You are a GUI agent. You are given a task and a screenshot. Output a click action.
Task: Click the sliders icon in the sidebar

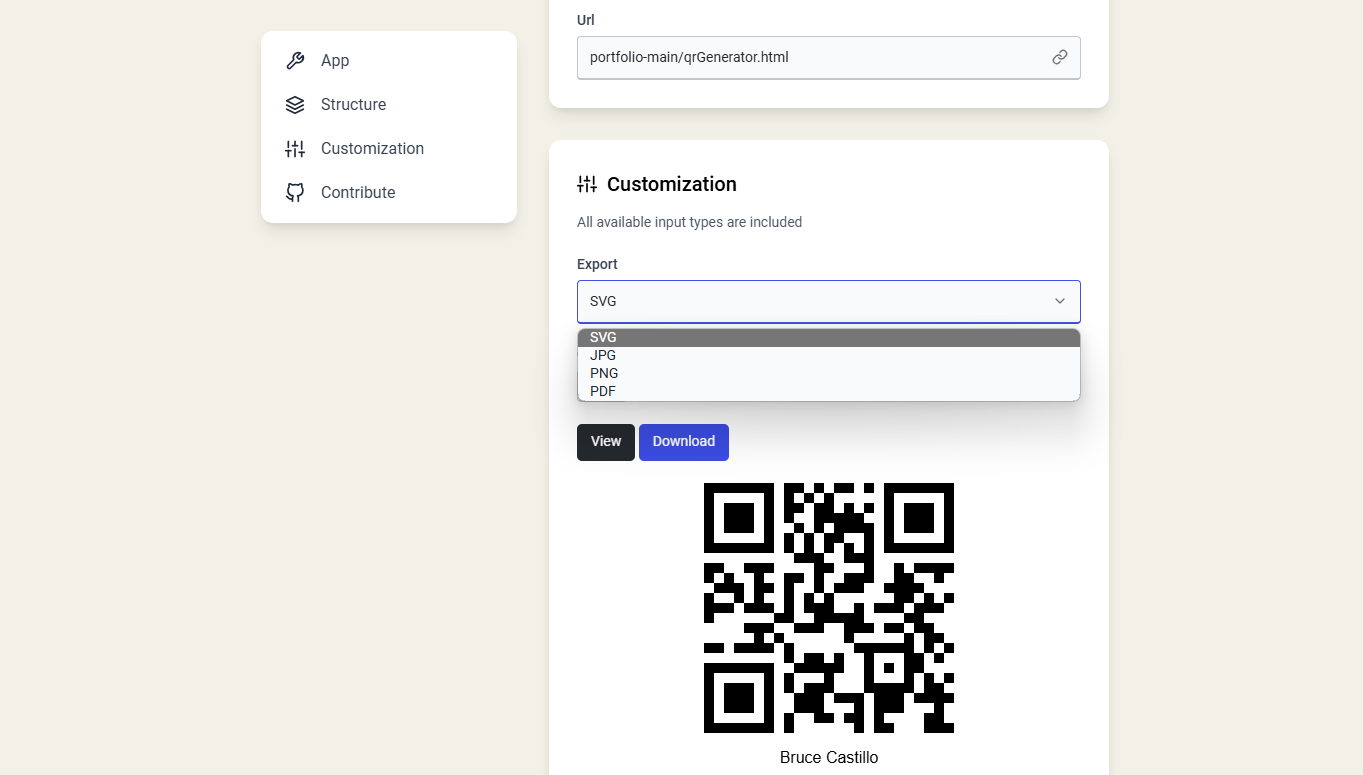295,149
